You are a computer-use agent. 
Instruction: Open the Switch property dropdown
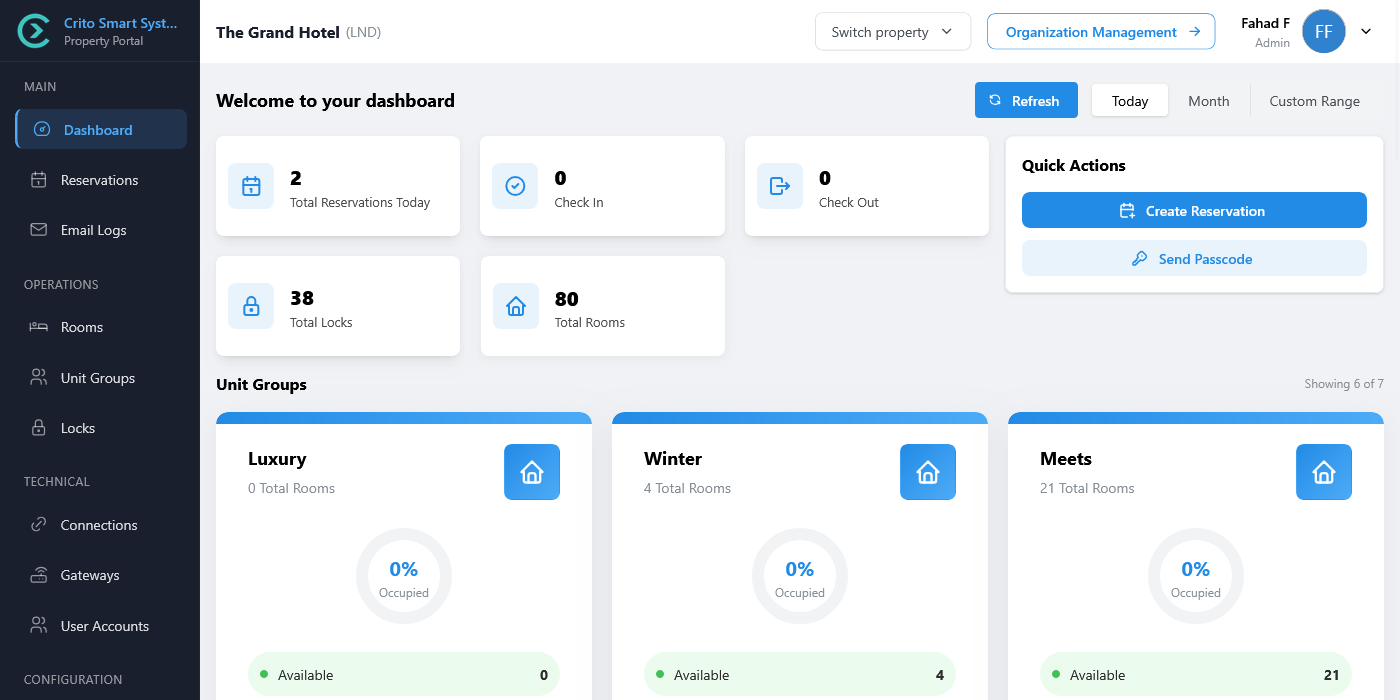[893, 32]
